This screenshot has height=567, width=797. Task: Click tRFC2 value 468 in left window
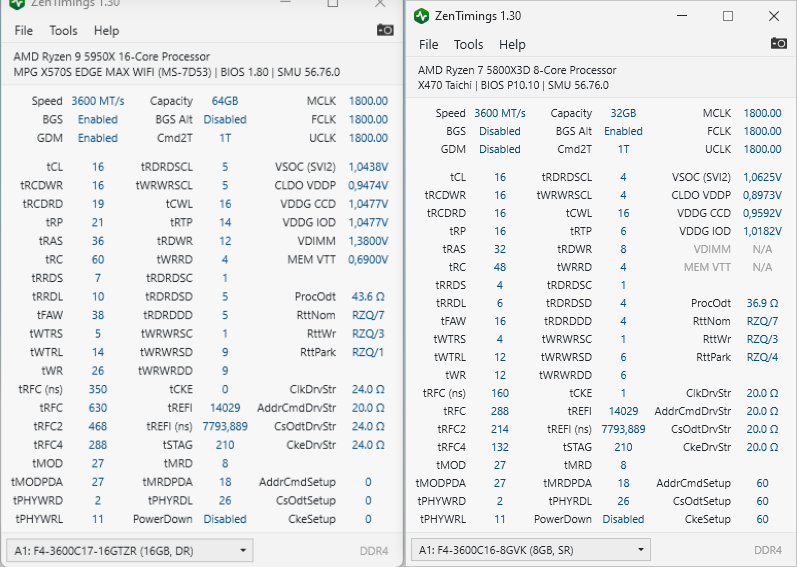[98, 426]
